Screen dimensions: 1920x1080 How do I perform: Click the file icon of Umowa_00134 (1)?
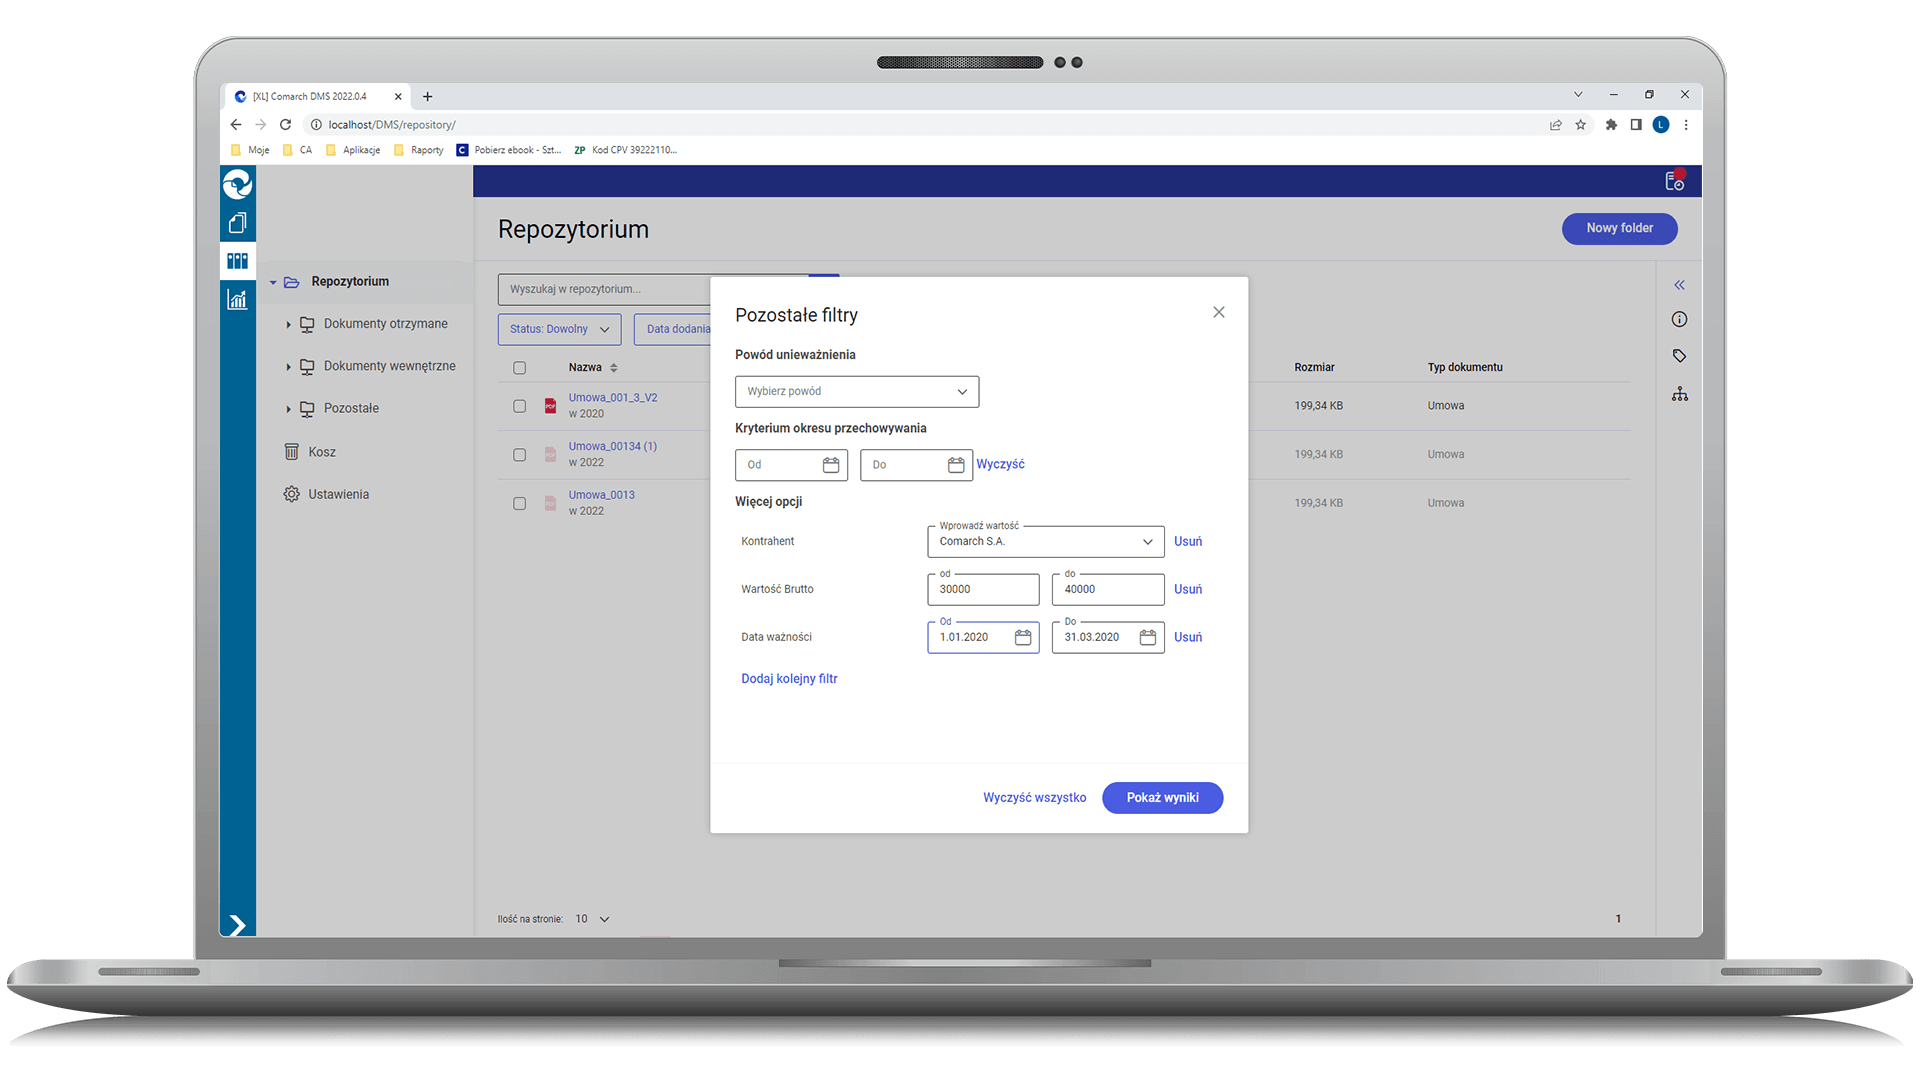pos(550,455)
